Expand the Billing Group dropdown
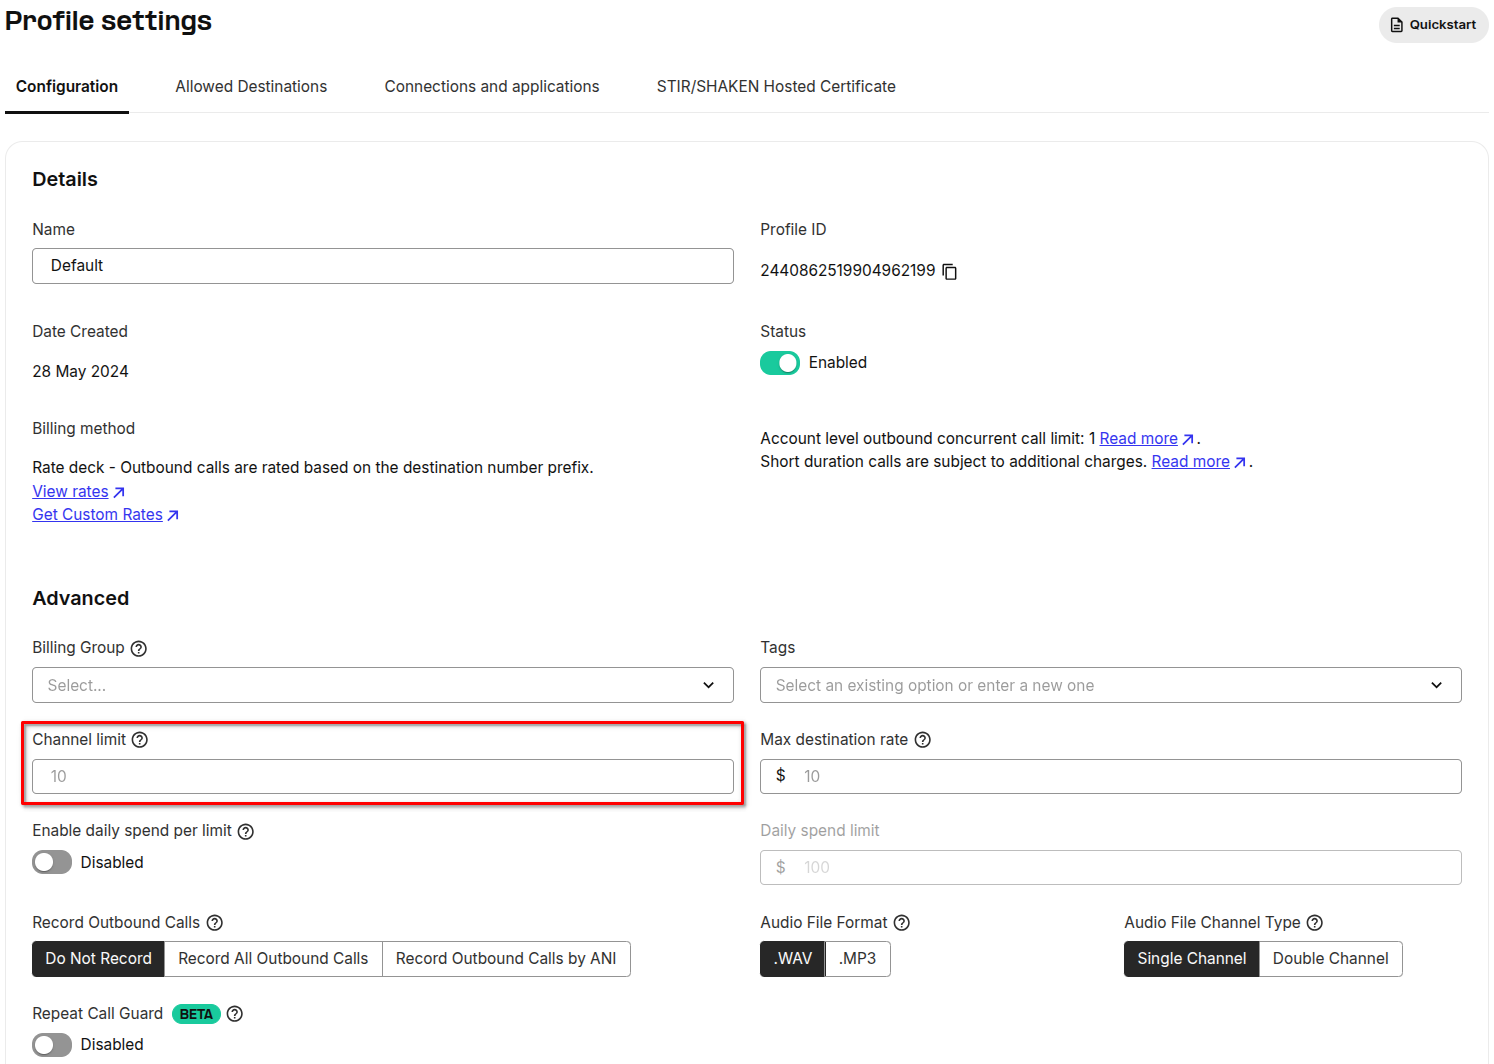Image resolution: width=1494 pixels, height=1064 pixels. pyautogui.click(x=383, y=685)
